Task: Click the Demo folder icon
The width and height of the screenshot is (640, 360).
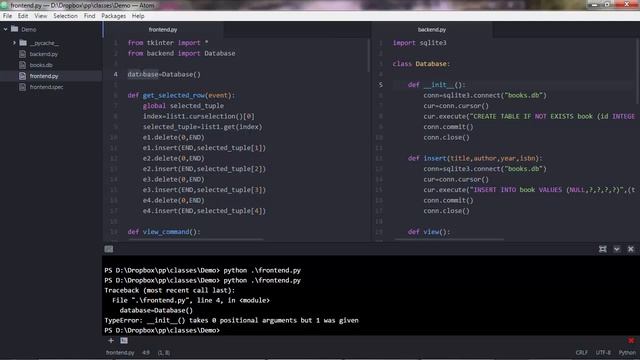Action: point(15,29)
